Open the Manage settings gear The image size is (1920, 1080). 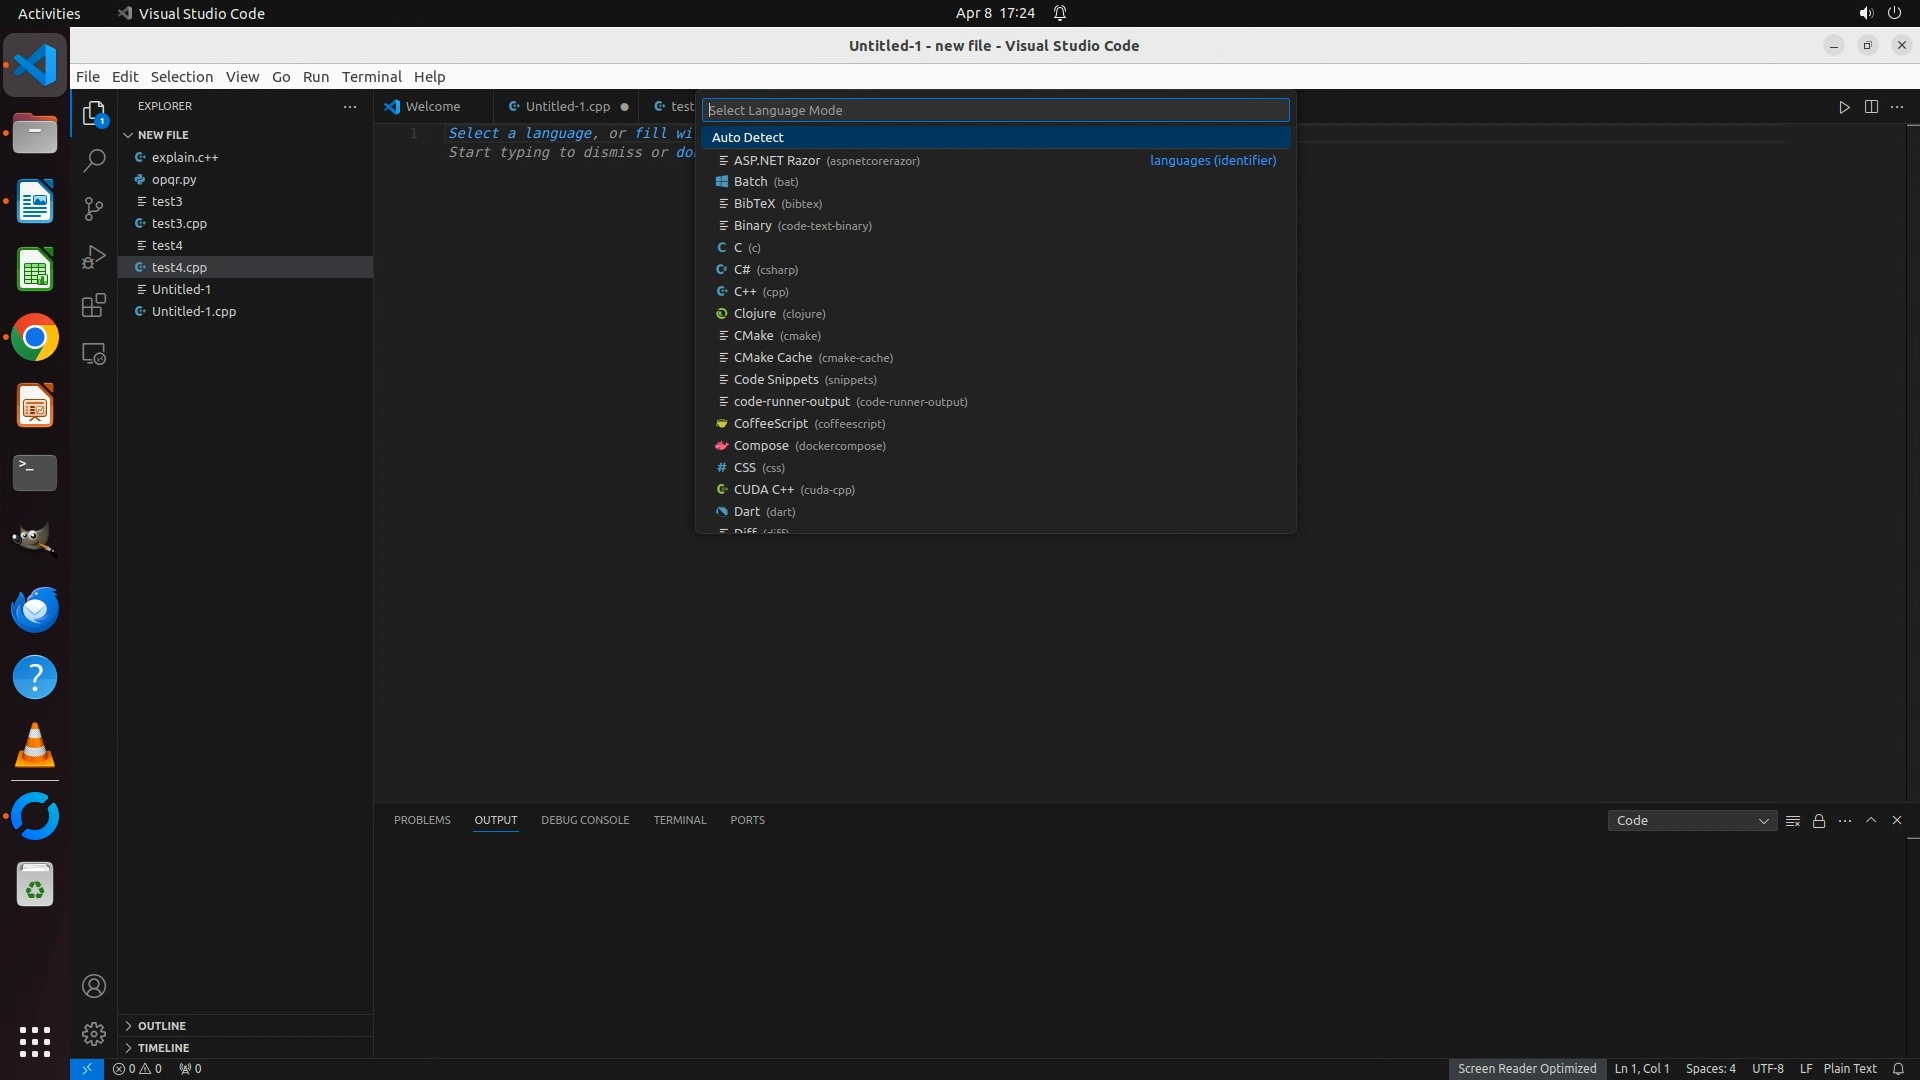pos(94,1033)
